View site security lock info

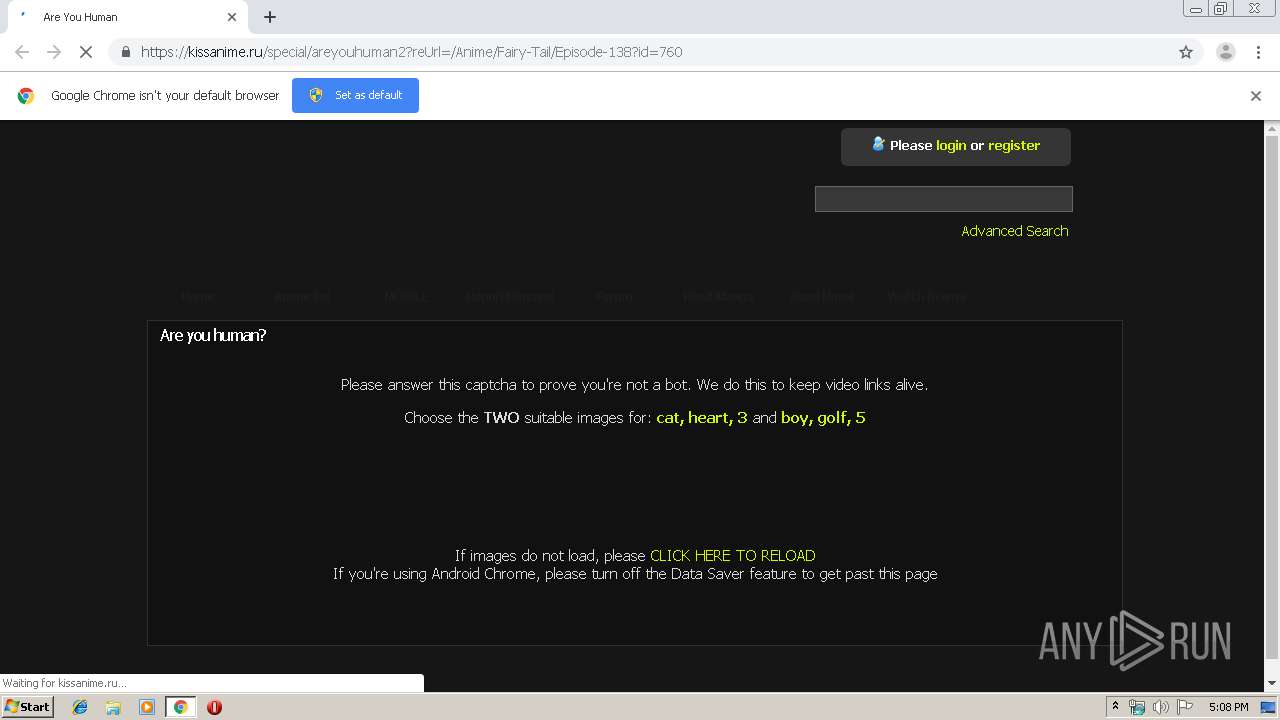pos(125,52)
